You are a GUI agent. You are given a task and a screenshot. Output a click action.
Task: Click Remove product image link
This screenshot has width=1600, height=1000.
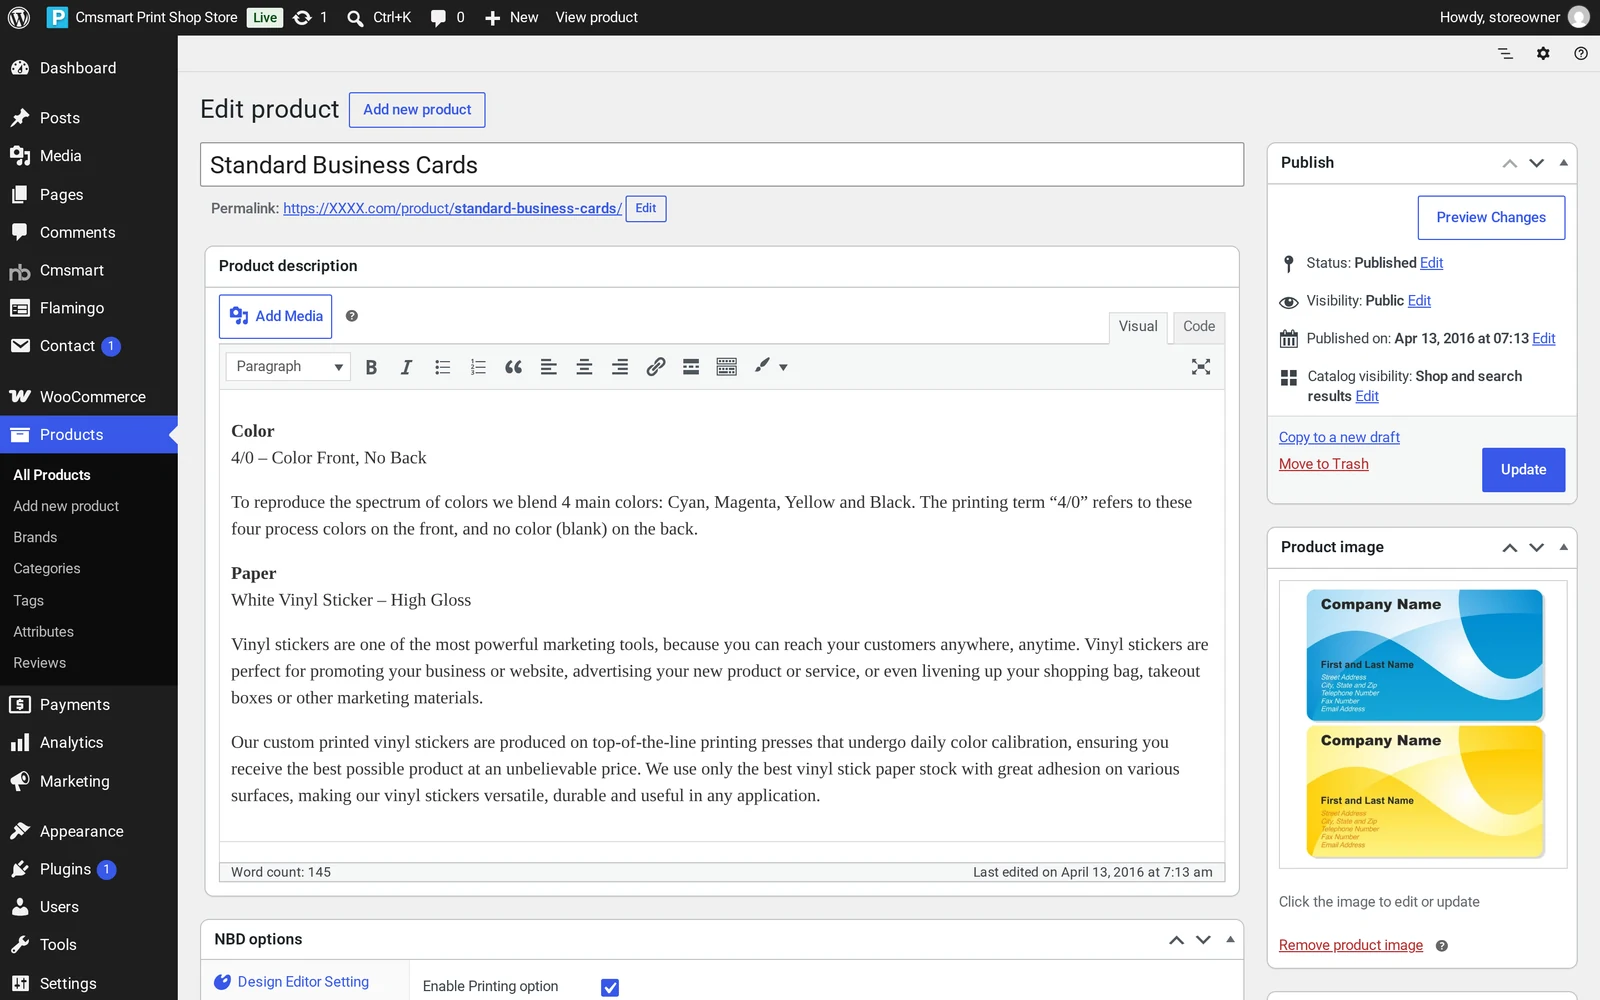[x=1351, y=945]
